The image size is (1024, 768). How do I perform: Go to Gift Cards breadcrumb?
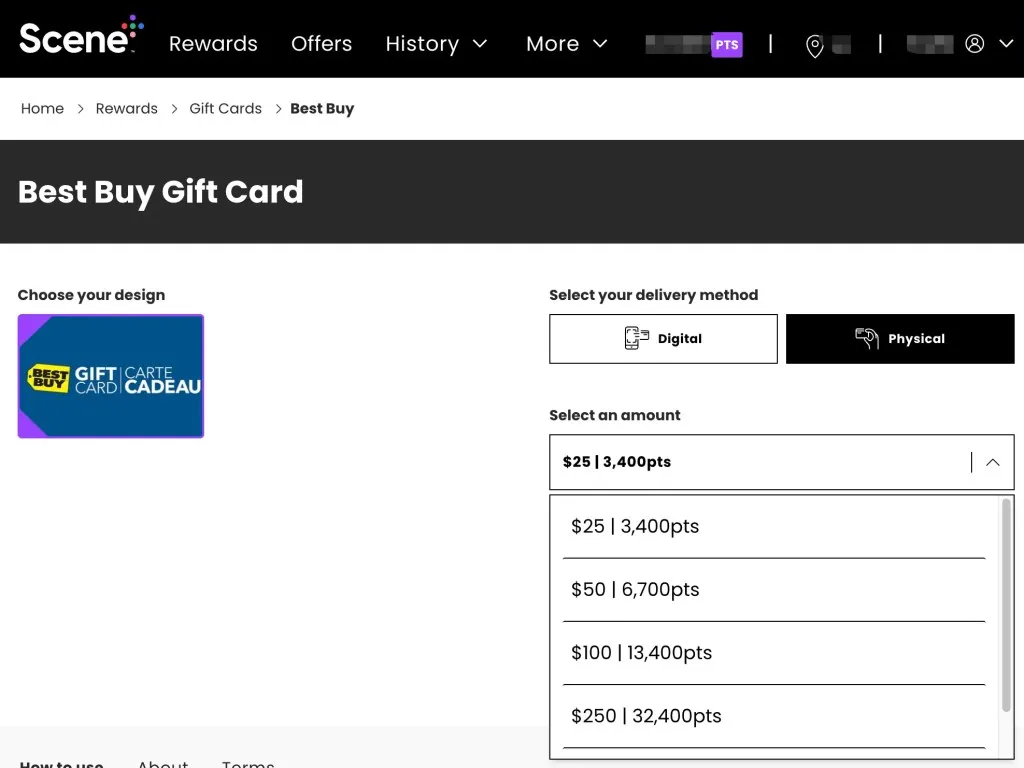225,108
